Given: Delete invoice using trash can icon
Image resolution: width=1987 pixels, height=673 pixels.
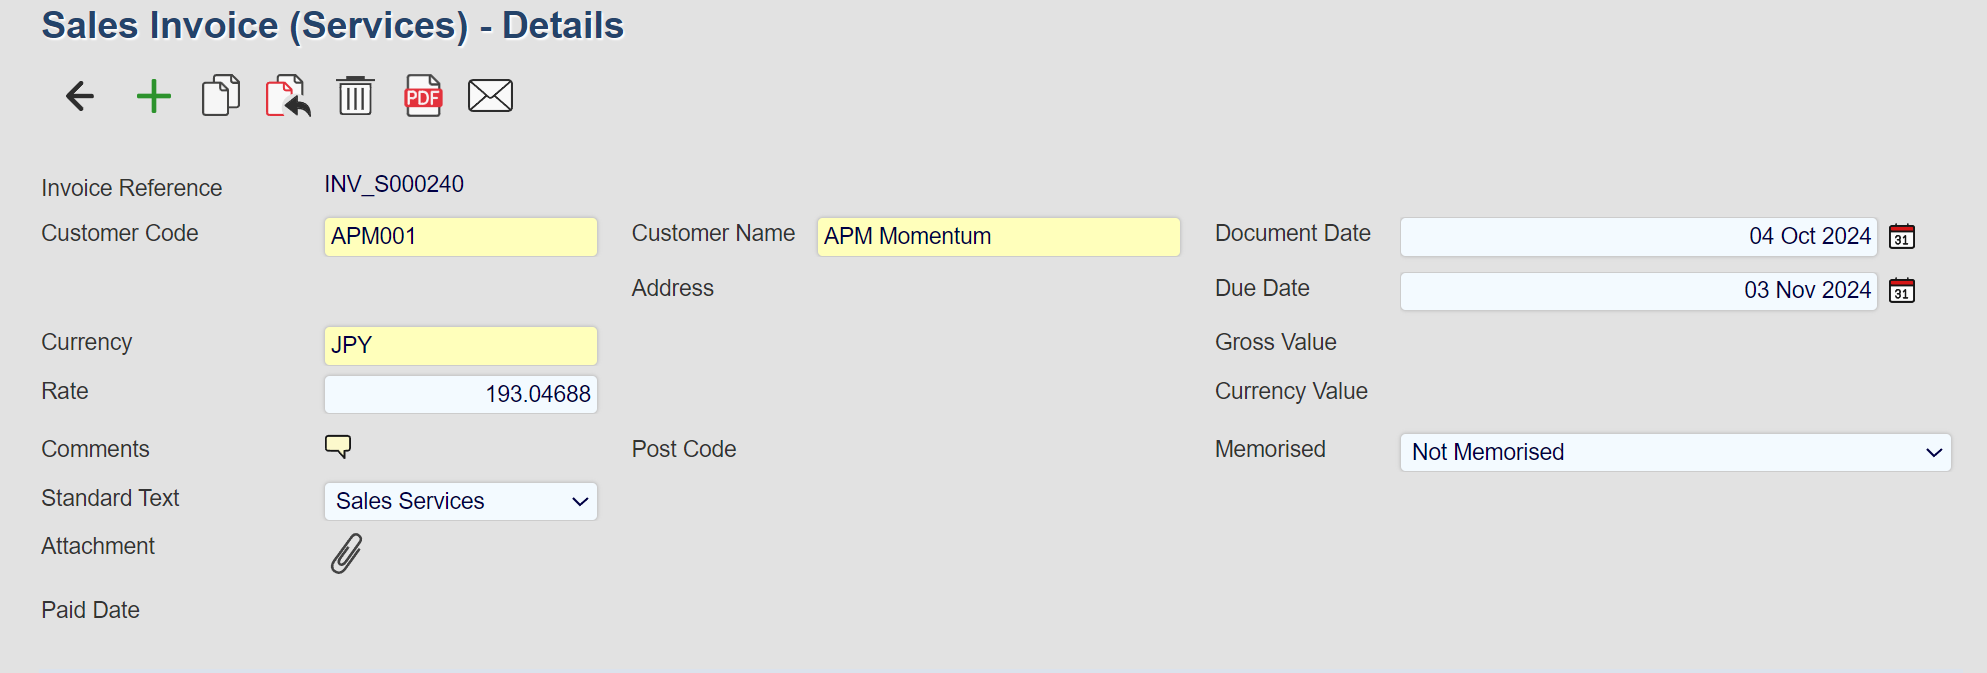Looking at the screenshot, I should pos(355,96).
